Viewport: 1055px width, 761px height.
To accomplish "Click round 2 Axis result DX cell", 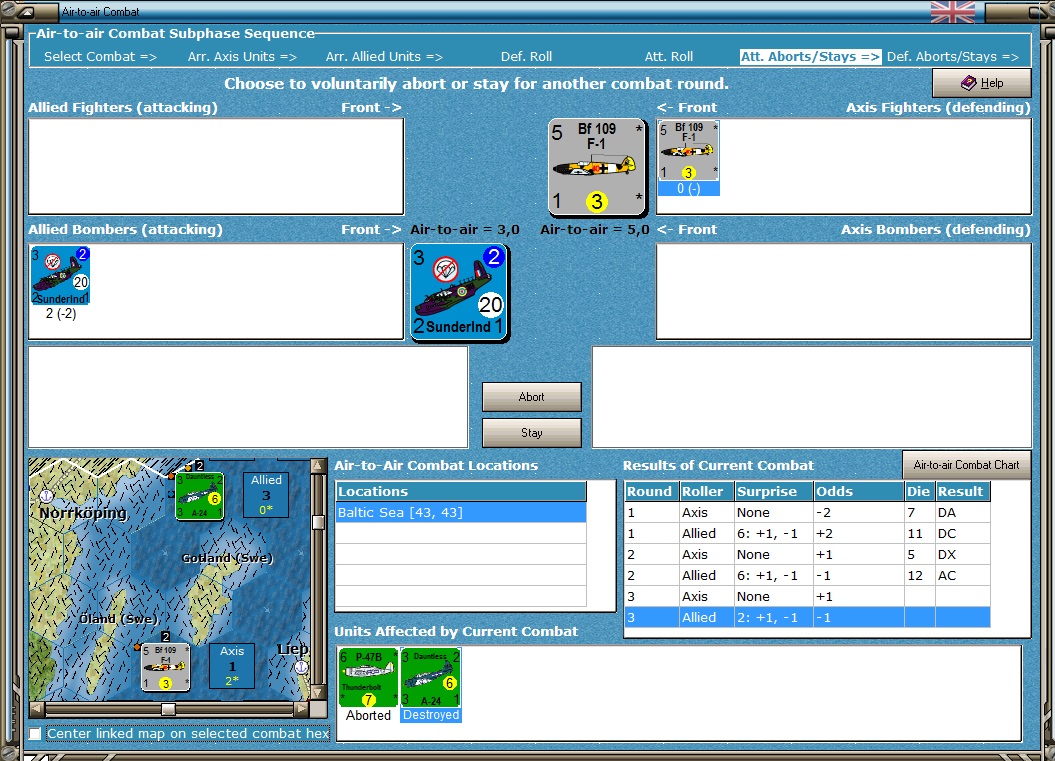I will point(962,554).
